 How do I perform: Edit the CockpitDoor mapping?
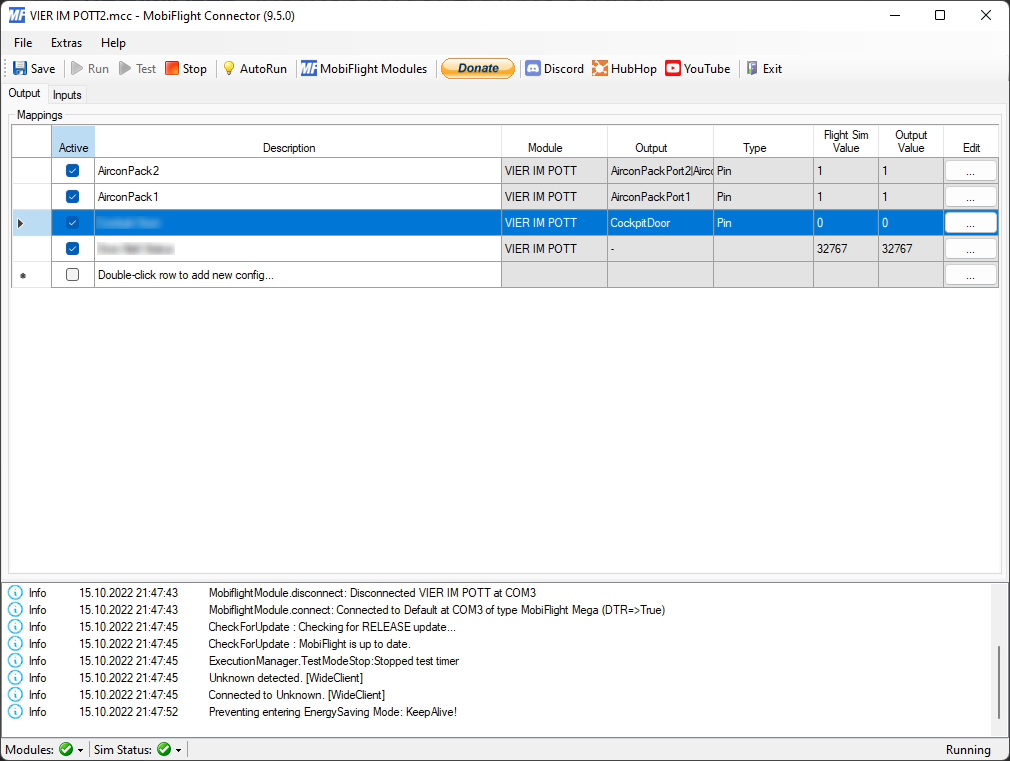970,223
